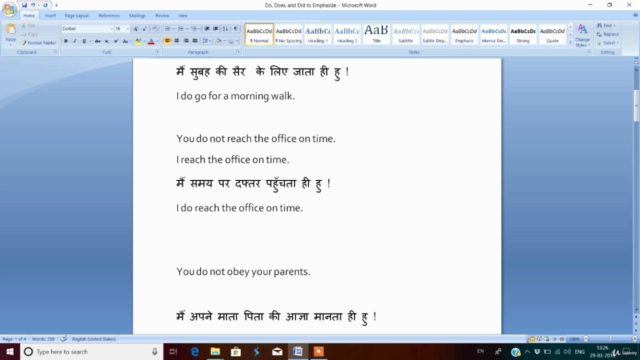Open the Mailings tab
Screen dimensions: 640x360
point(137,16)
